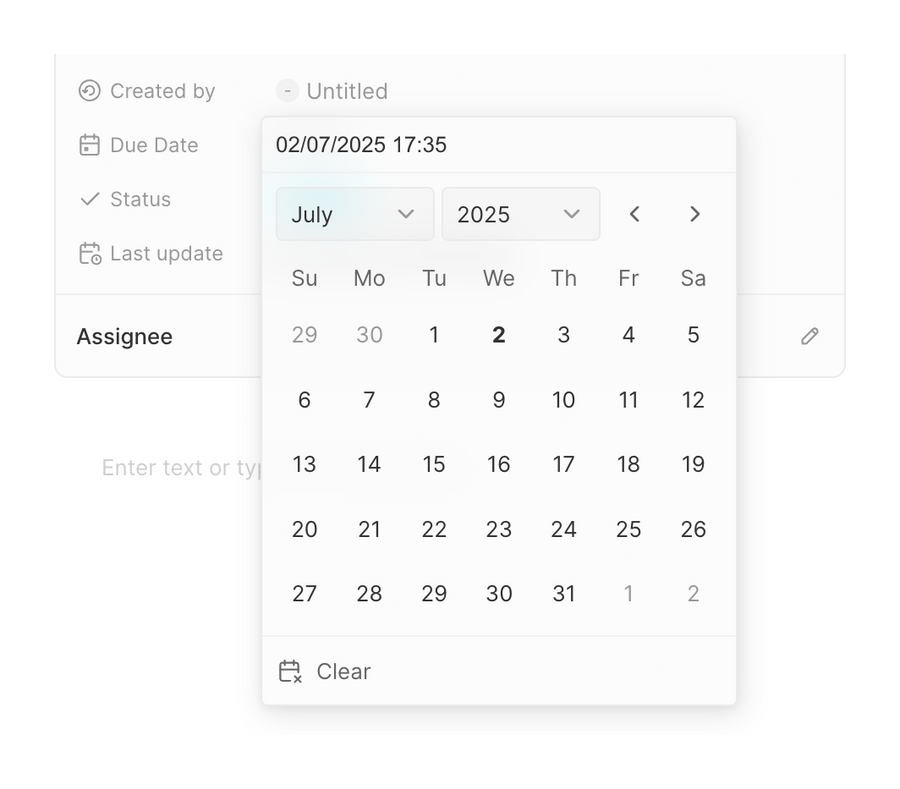Select July 23 in the calendar
This screenshot has width=900, height=789.
[499, 528]
